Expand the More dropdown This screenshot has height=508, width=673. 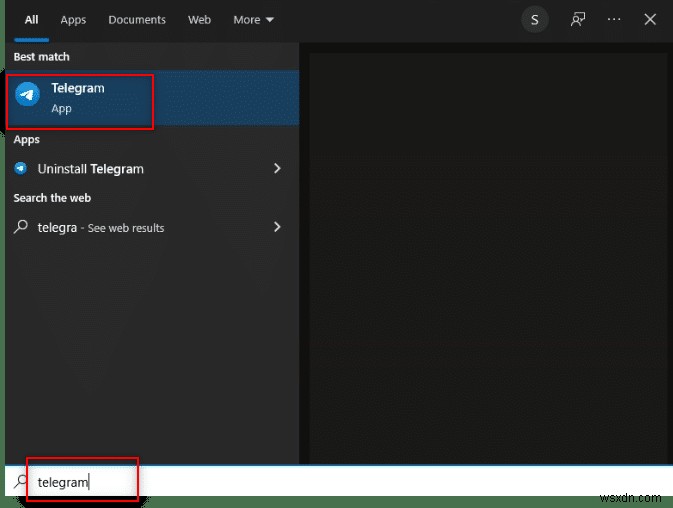click(253, 20)
